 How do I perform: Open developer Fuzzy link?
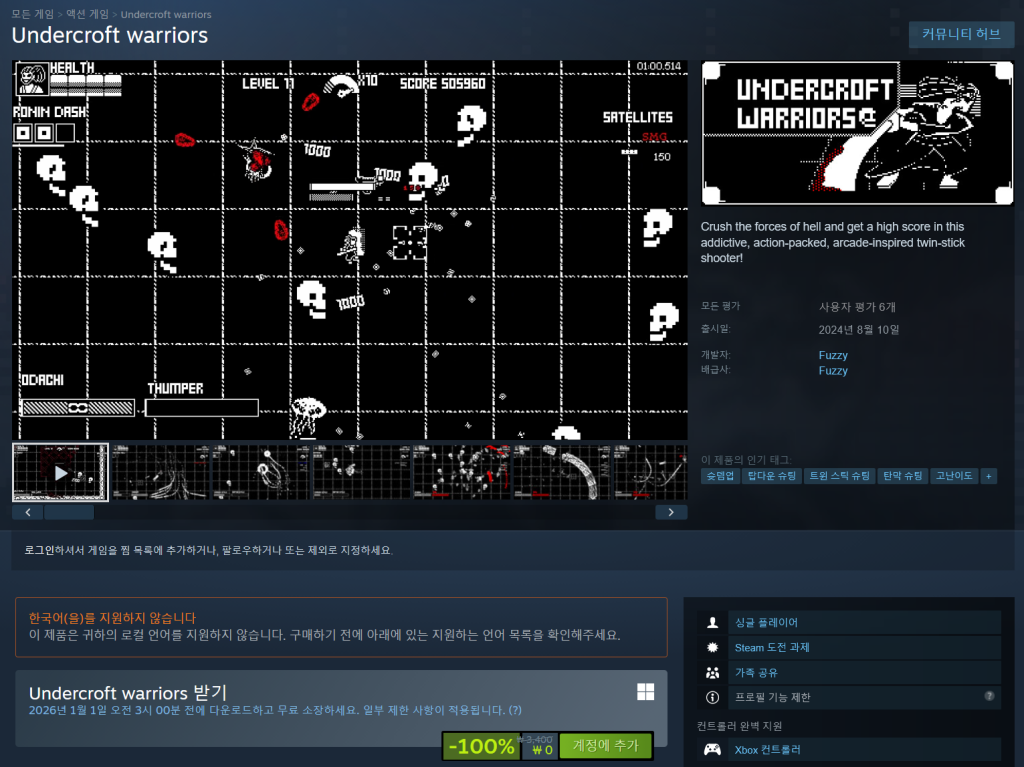click(832, 355)
